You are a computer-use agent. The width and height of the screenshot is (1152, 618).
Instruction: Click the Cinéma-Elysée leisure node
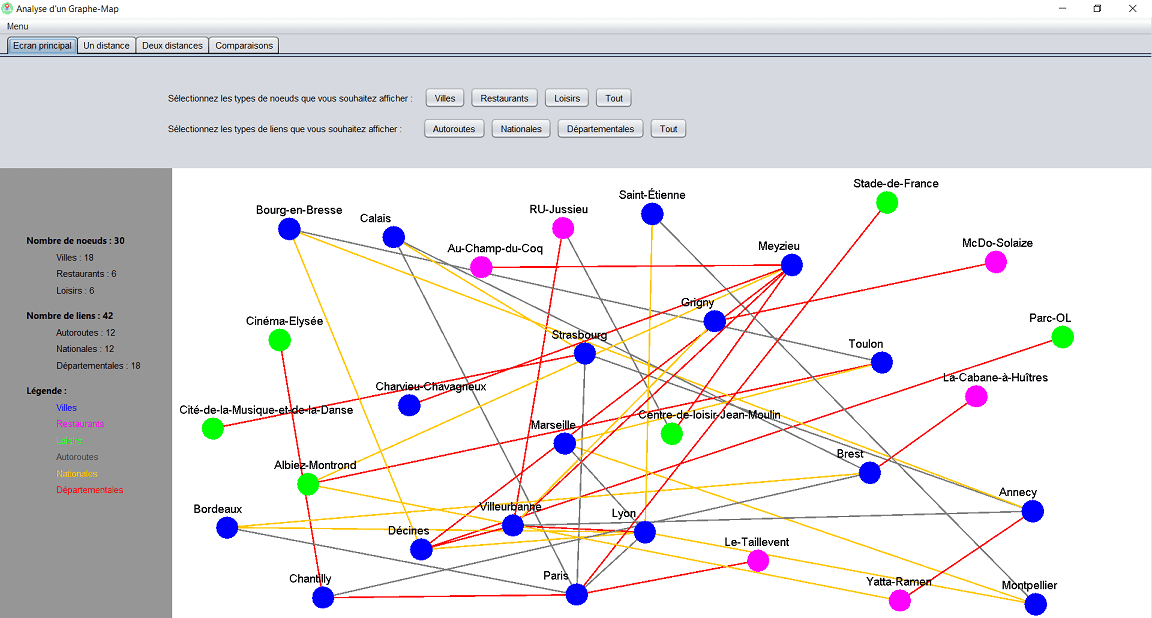279,340
